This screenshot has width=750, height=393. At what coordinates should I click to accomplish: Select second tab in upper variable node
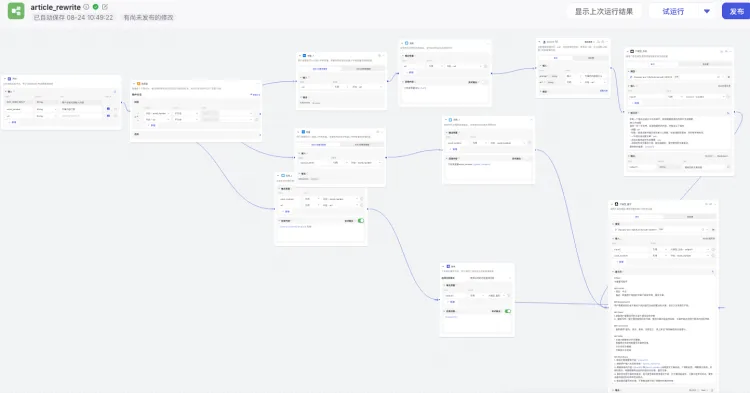tap(363, 69)
